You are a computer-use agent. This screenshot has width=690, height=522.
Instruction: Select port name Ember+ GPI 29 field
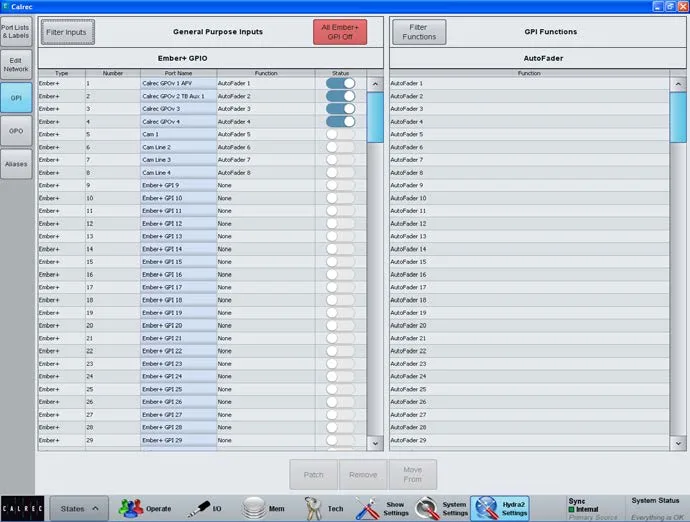click(178, 440)
